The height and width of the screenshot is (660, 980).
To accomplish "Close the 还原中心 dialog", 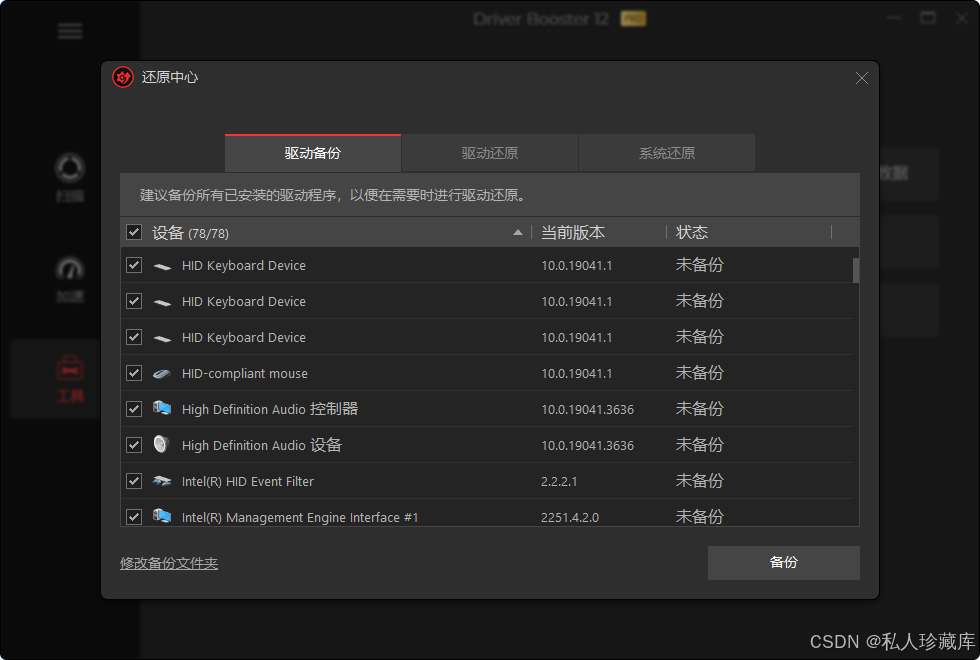I will [x=861, y=78].
